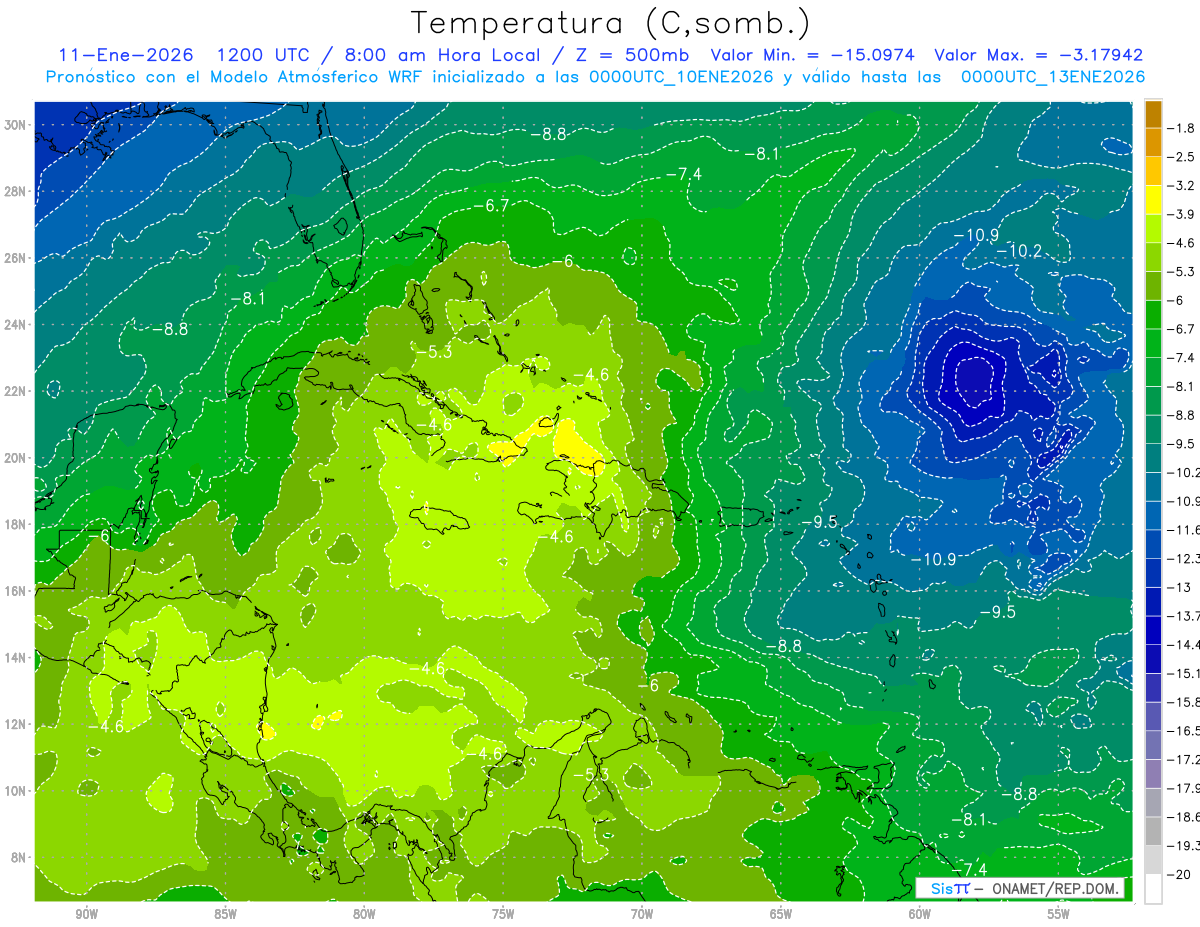Screen dimensions: 1200x927
Task: Click the "80W" longitude axis label
Action: [365, 914]
